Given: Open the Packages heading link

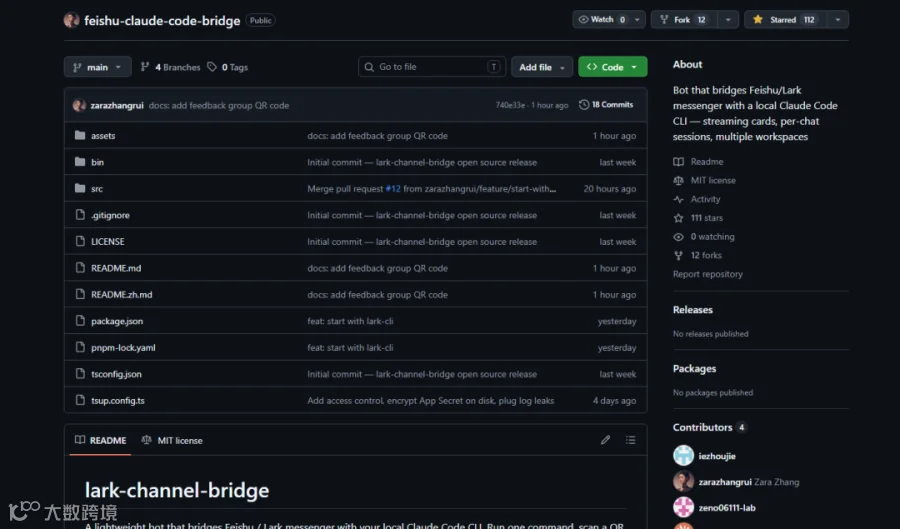Looking at the screenshot, I should 694,368.
